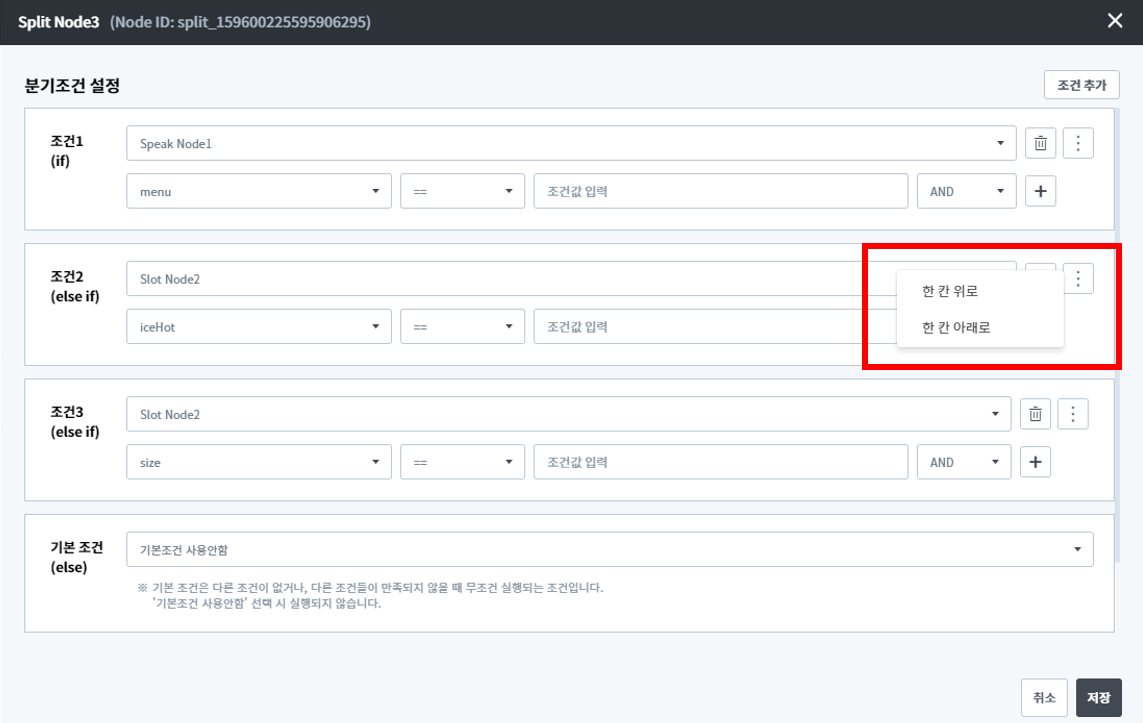This screenshot has width=1143, height=723.
Task: Open the Speak Node1 dropdown
Action: [570, 144]
